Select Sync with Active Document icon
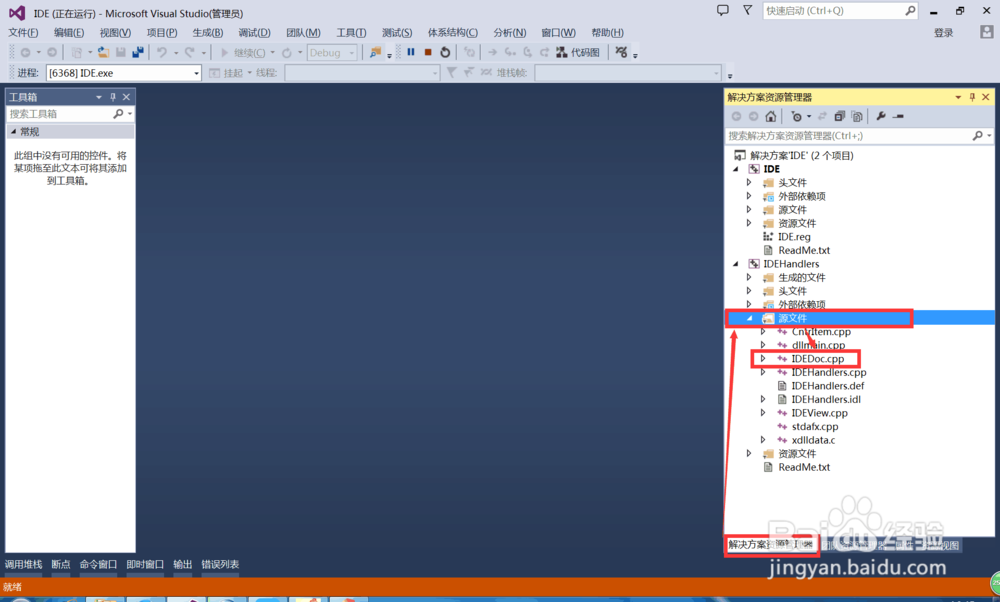The width and height of the screenshot is (1000, 602). (x=822, y=115)
